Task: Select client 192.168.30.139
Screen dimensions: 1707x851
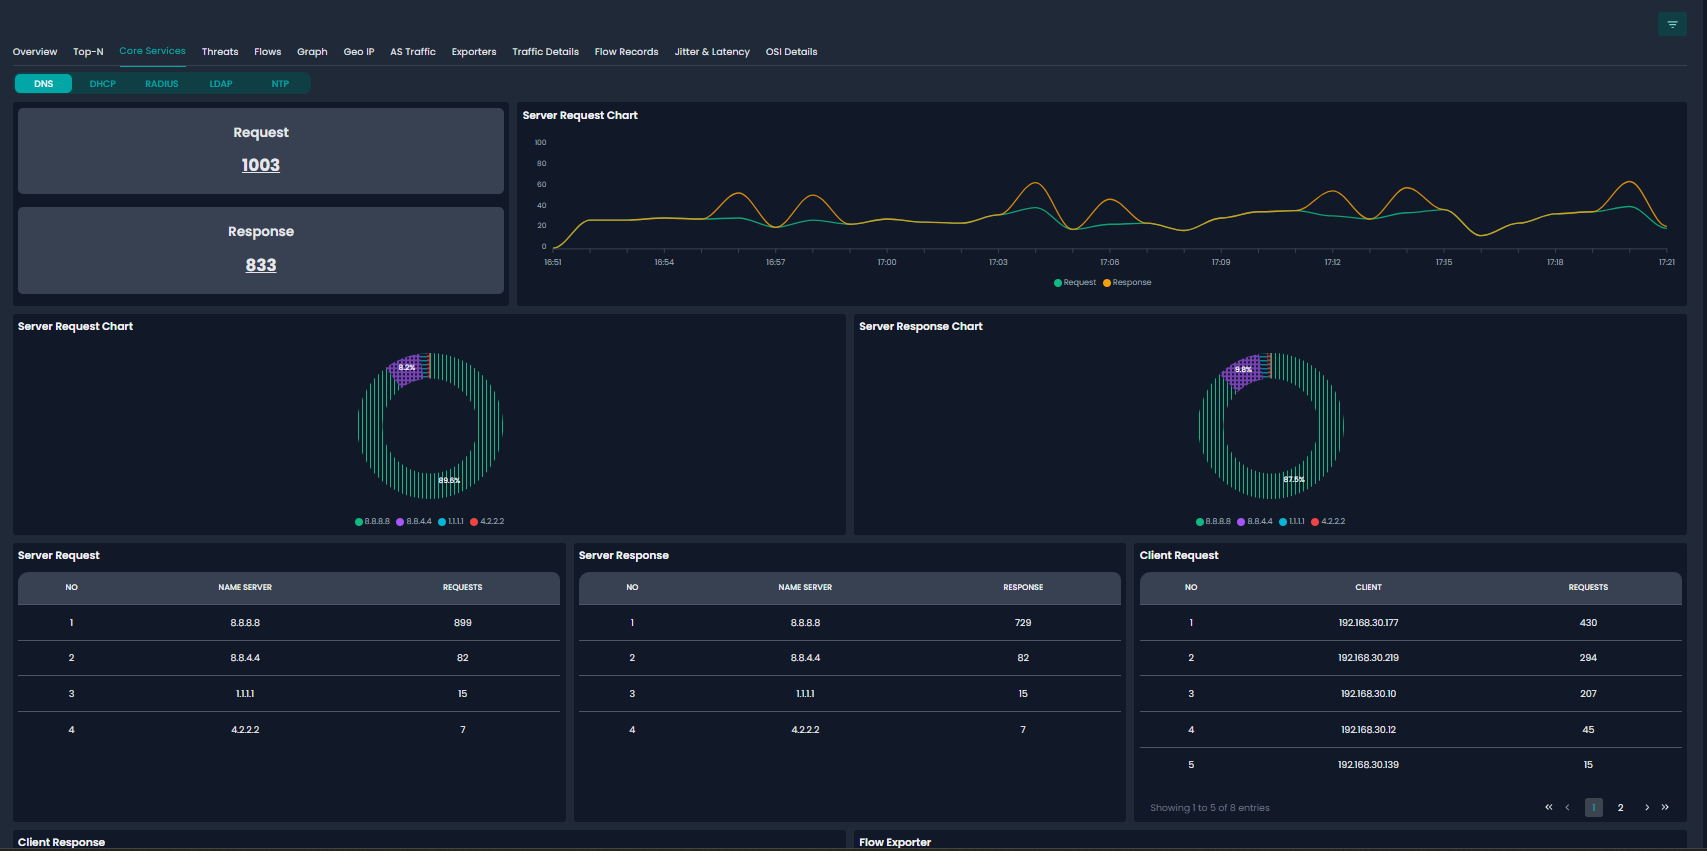Action: click(1369, 765)
